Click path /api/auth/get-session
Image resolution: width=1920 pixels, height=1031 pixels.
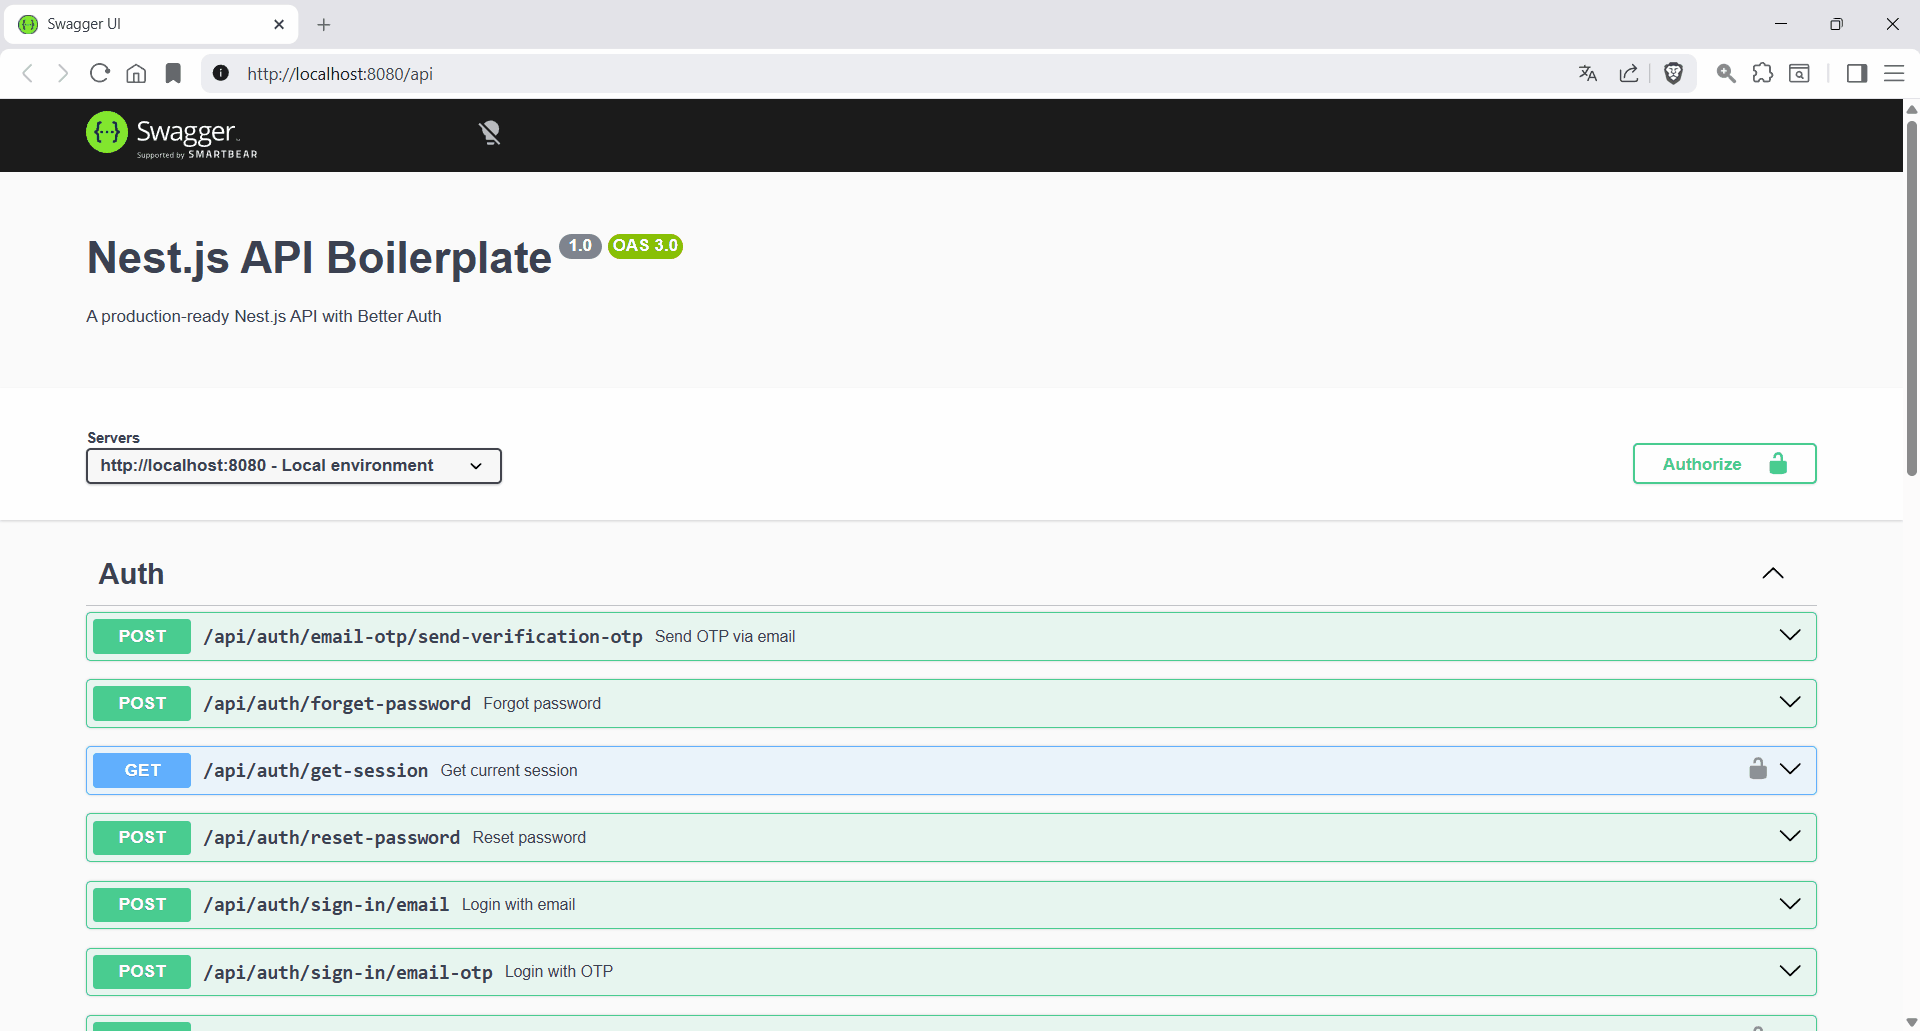point(316,771)
